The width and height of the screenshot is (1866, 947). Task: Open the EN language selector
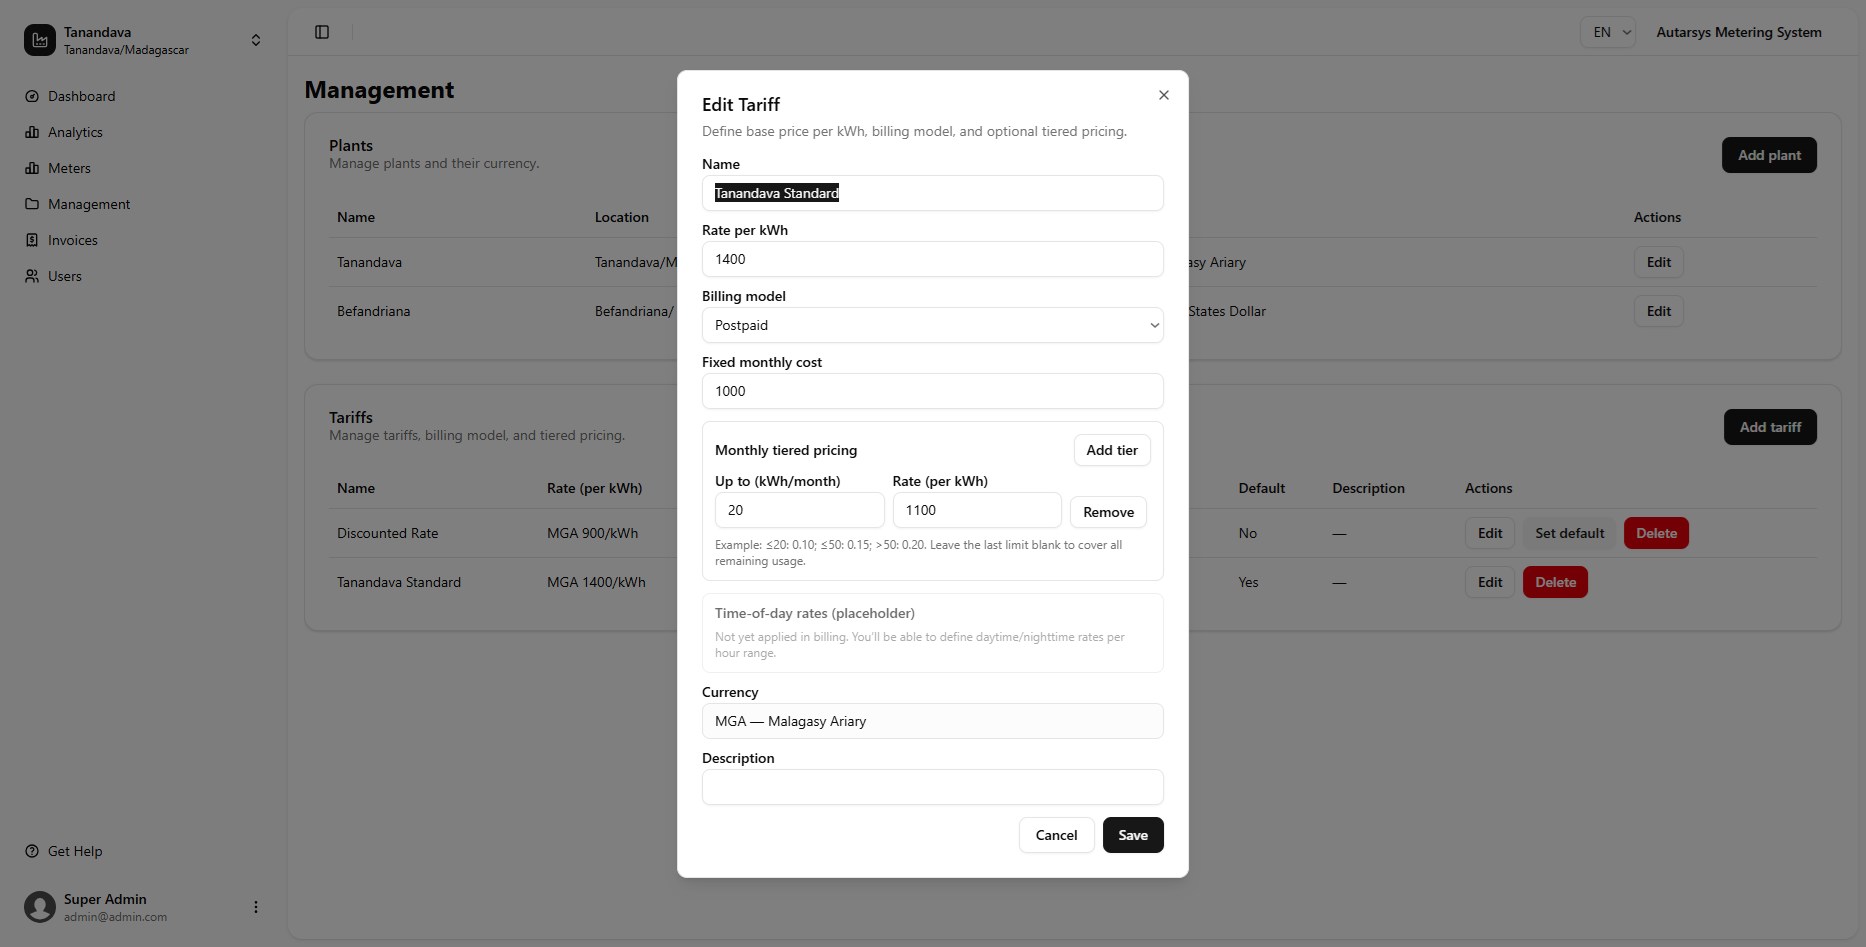(x=1608, y=32)
